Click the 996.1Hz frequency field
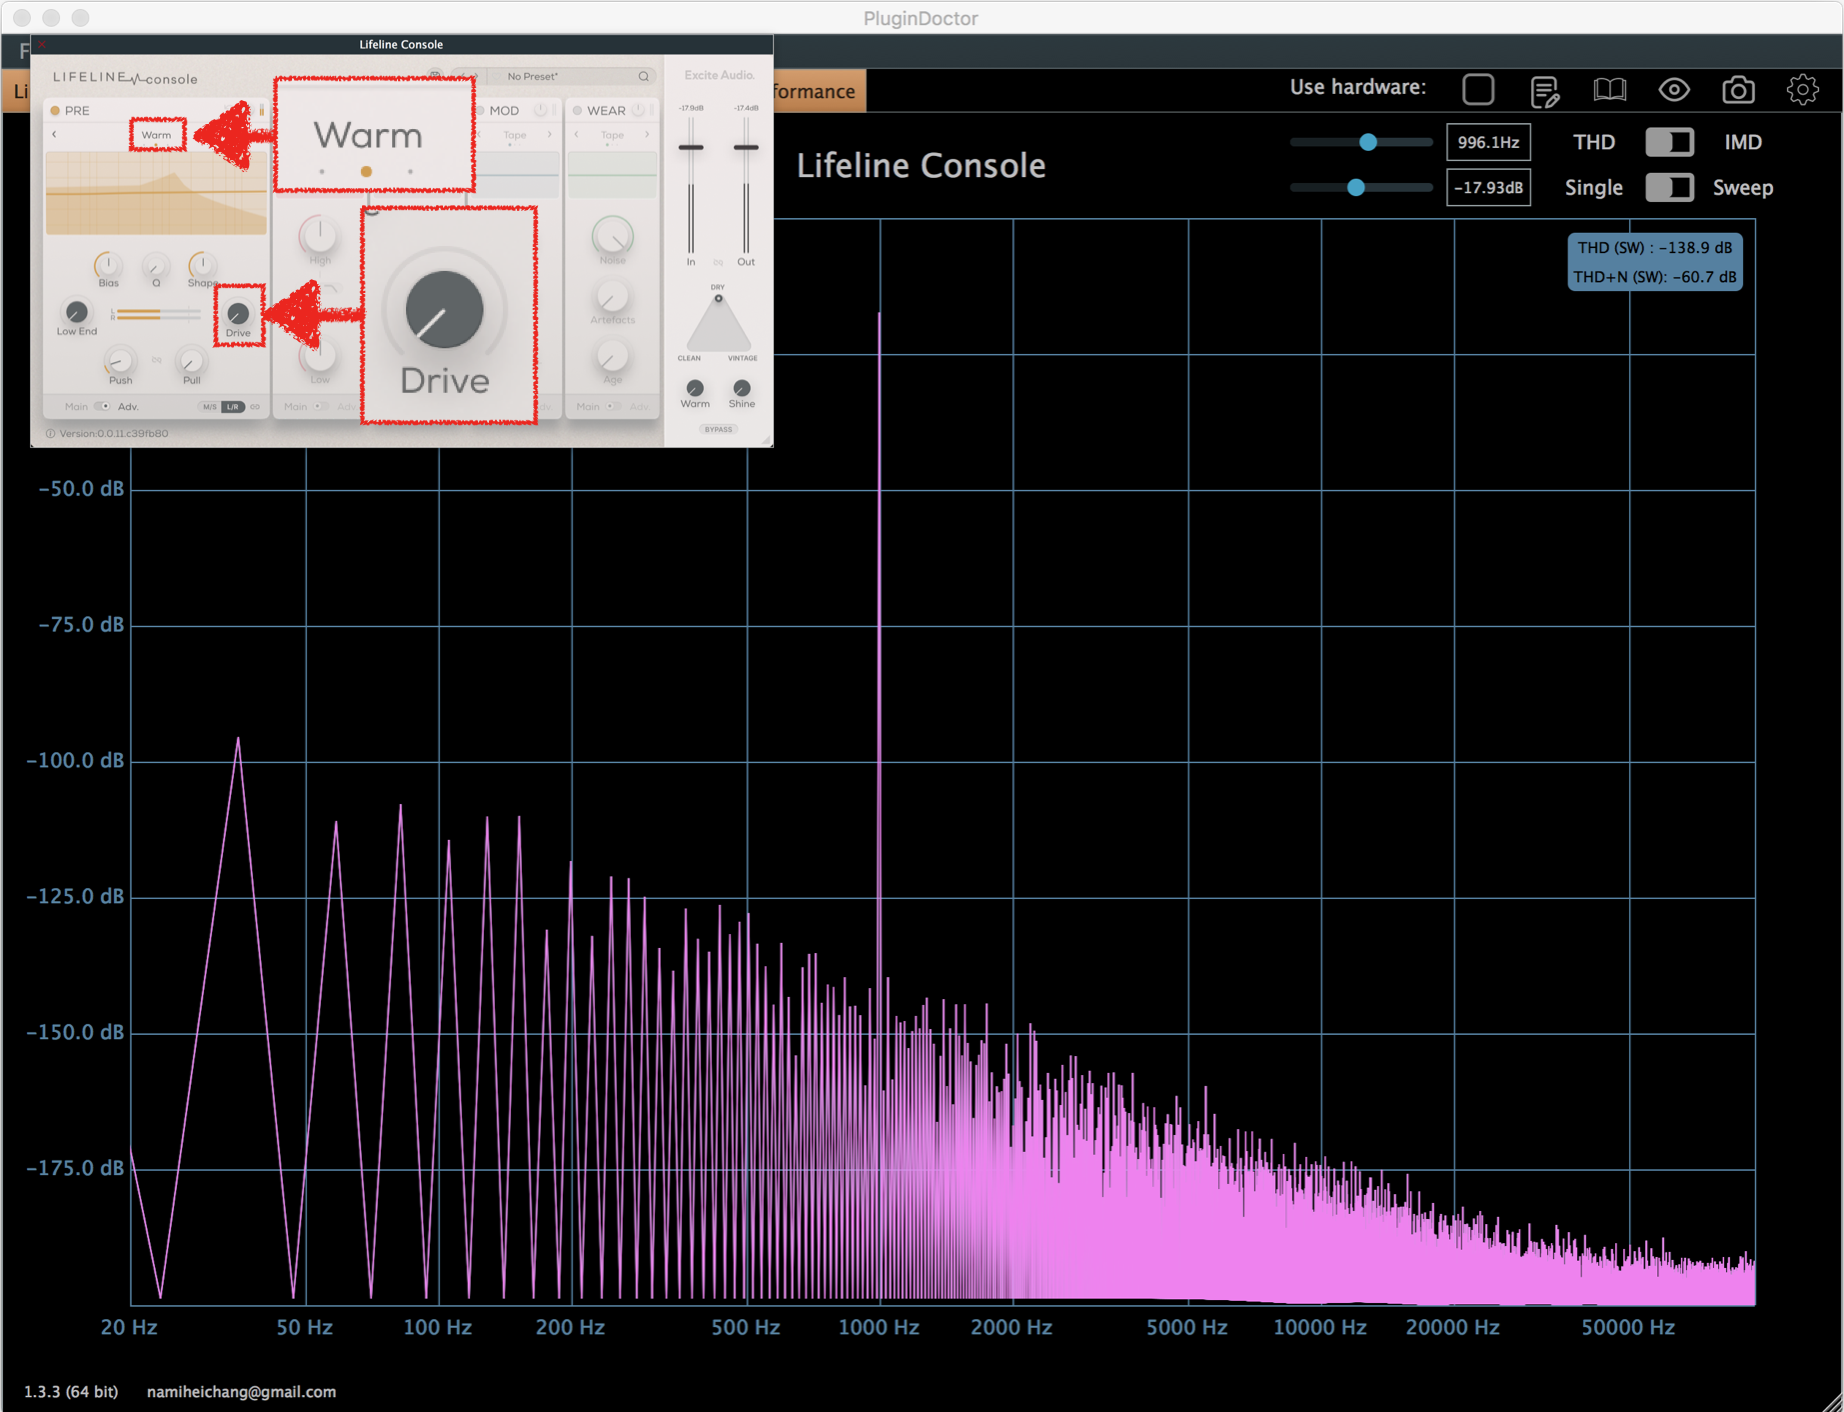The width and height of the screenshot is (1844, 1412). (x=1487, y=142)
